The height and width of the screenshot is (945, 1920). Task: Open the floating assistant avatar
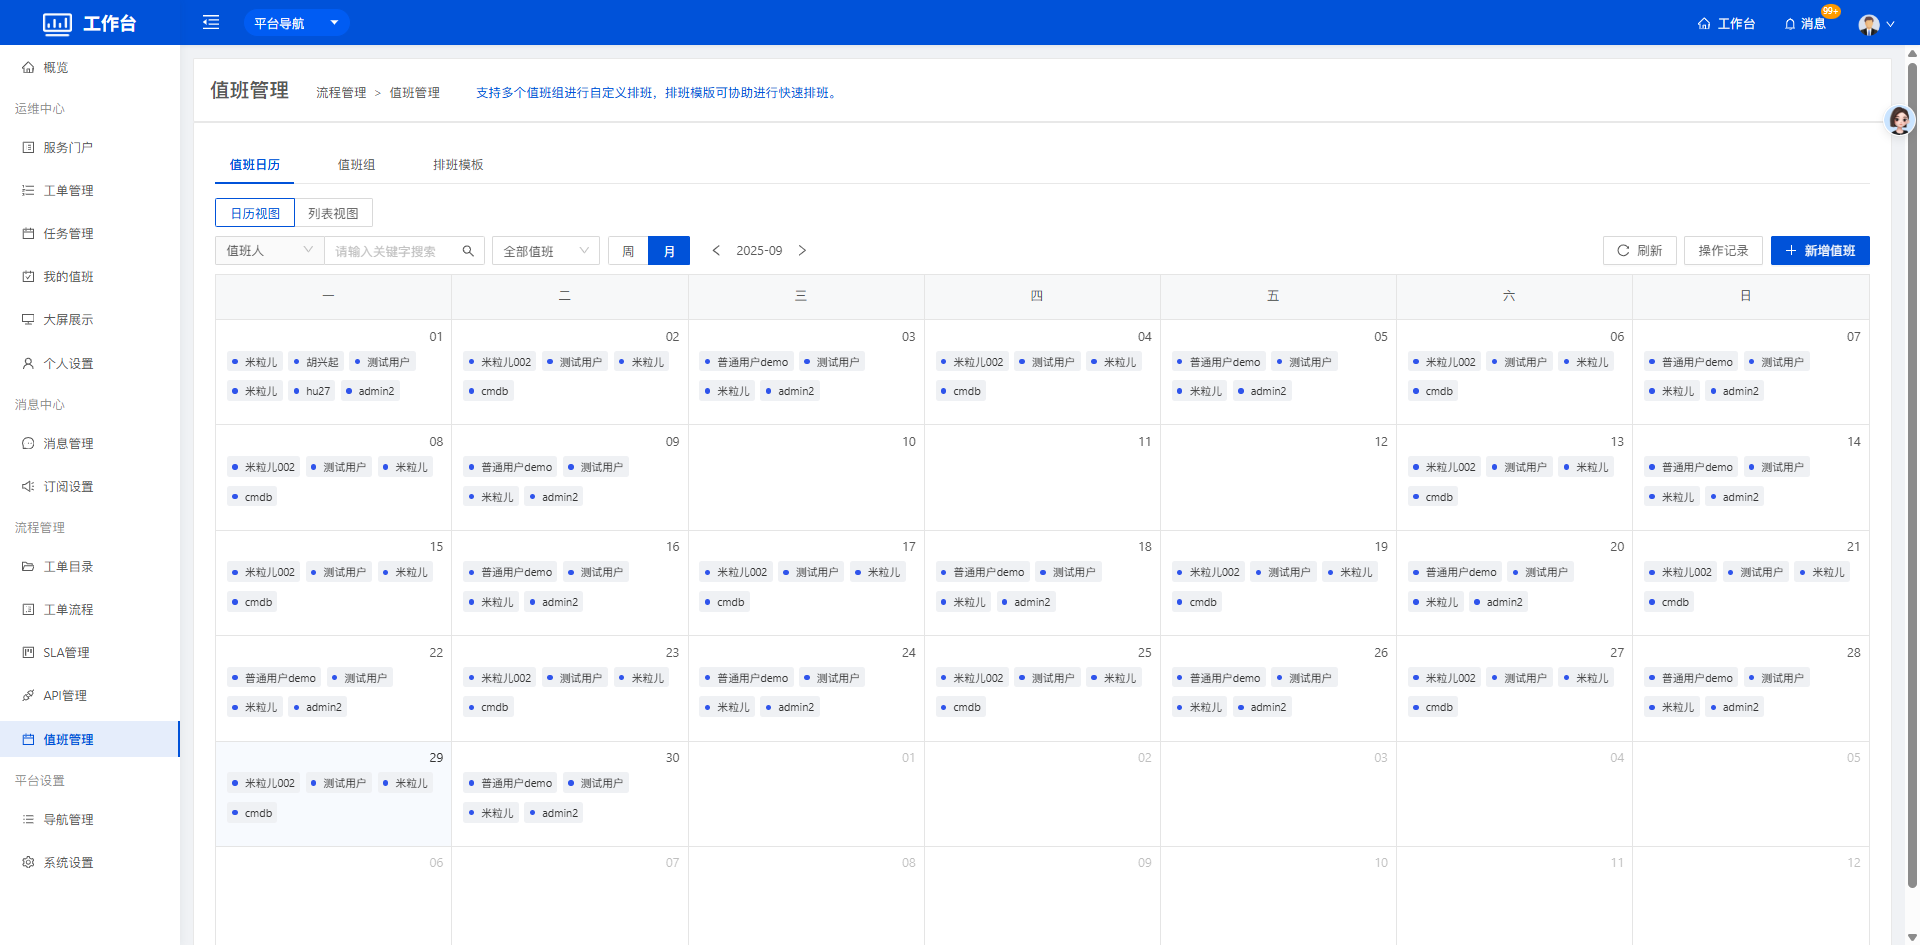point(1899,121)
